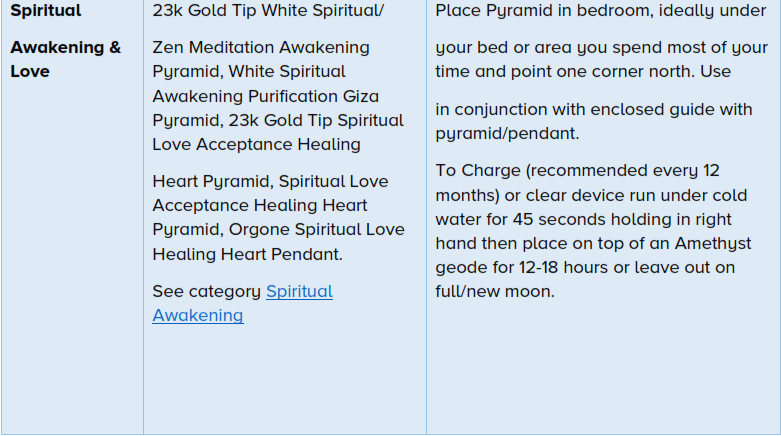
Task: Click the "in conjunction with enclosed guide" line
Action: [594, 109]
